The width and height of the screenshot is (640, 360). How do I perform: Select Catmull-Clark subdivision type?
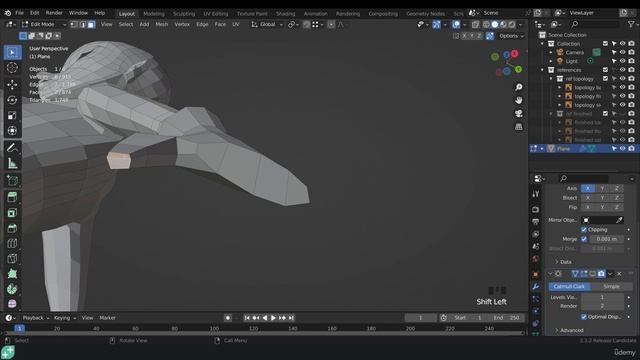(569, 287)
